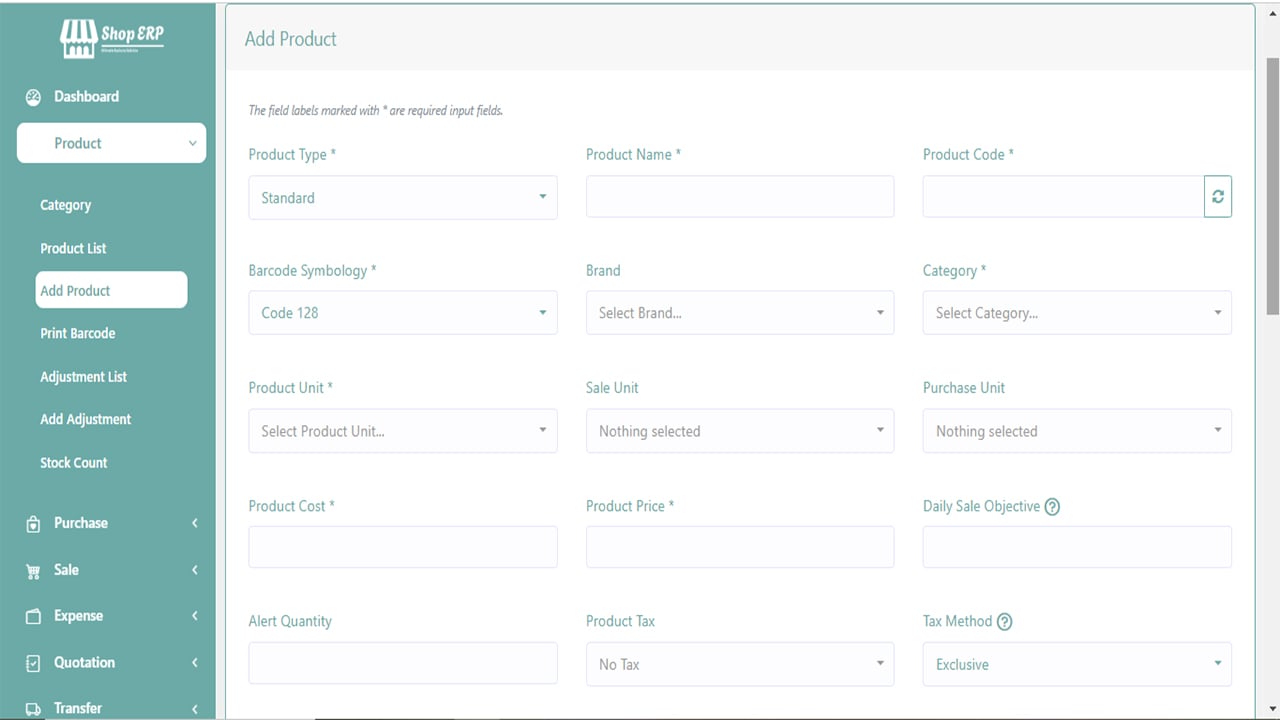1280x720 pixels.
Task: Open the Select Brand dropdown
Action: [739, 313]
